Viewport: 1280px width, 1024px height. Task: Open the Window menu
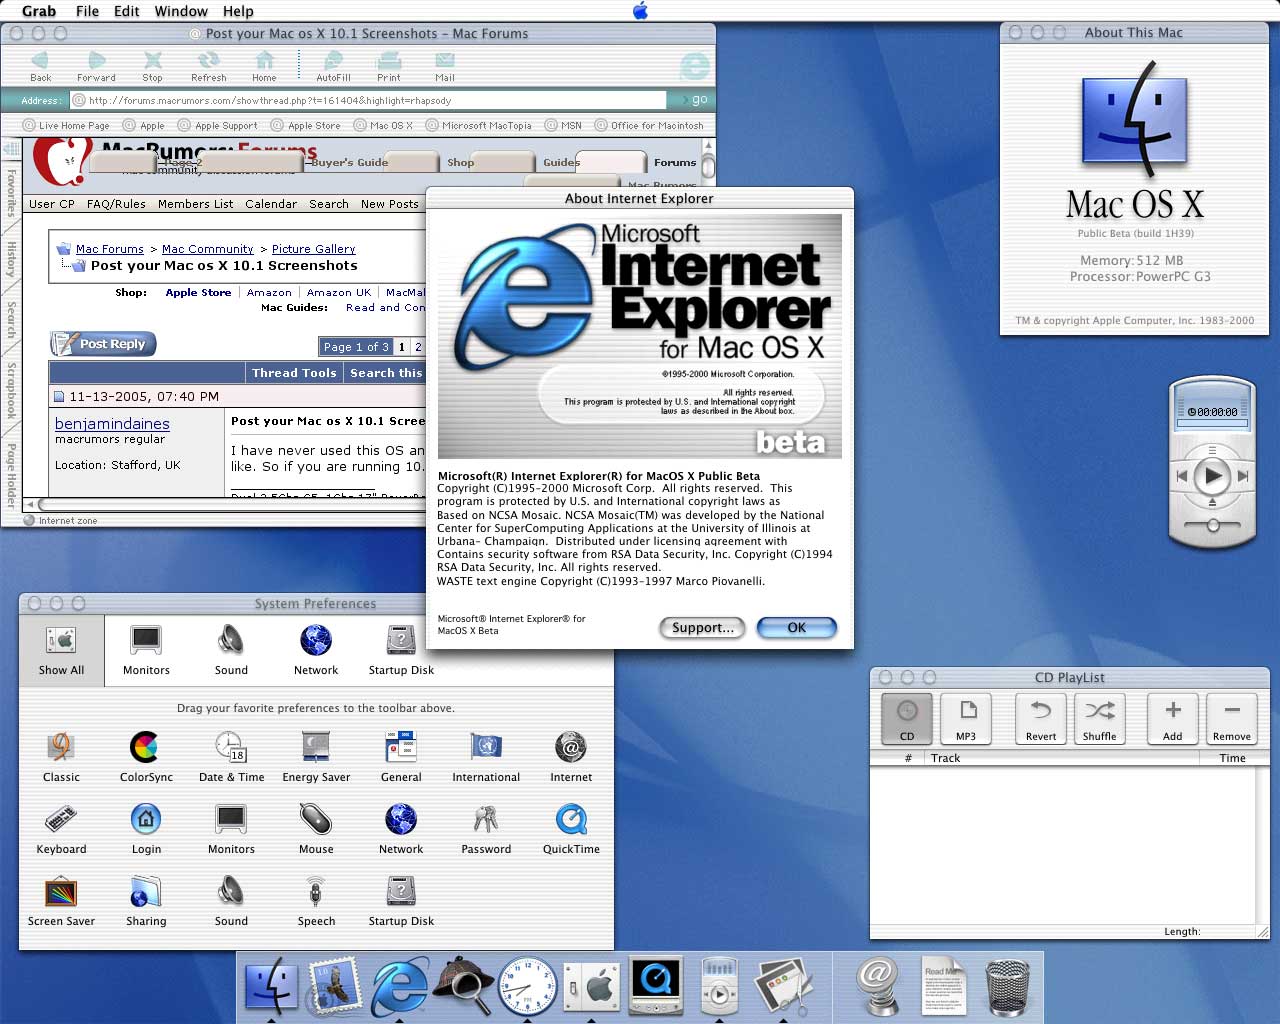pyautogui.click(x=181, y=11)
